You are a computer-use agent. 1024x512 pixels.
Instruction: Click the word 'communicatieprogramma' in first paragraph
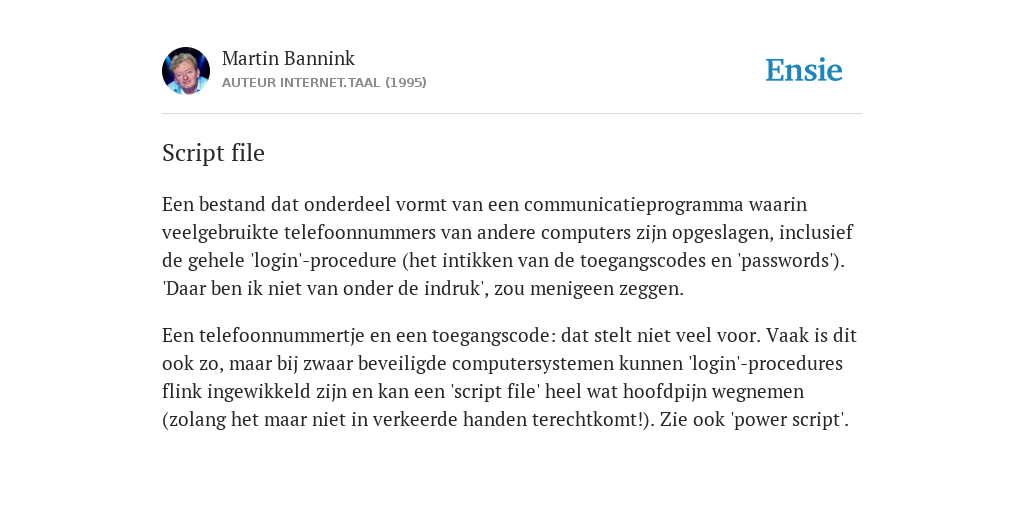[633, 205]
